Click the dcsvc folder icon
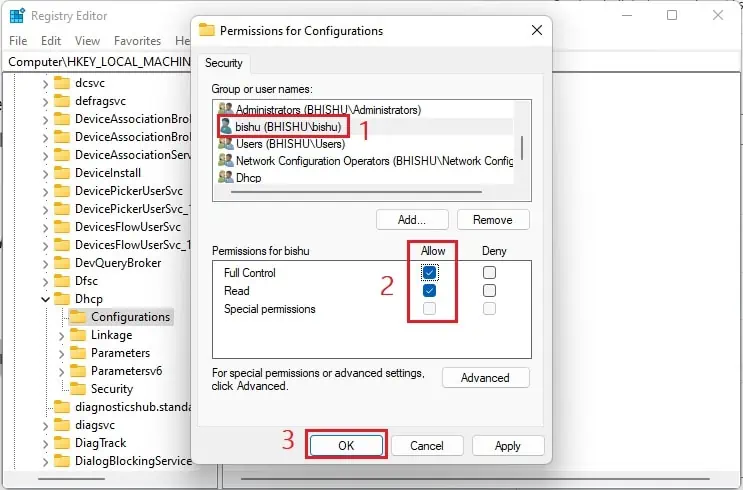The width and height of the screenshot is (743, 490). click(x=62, y=83)
